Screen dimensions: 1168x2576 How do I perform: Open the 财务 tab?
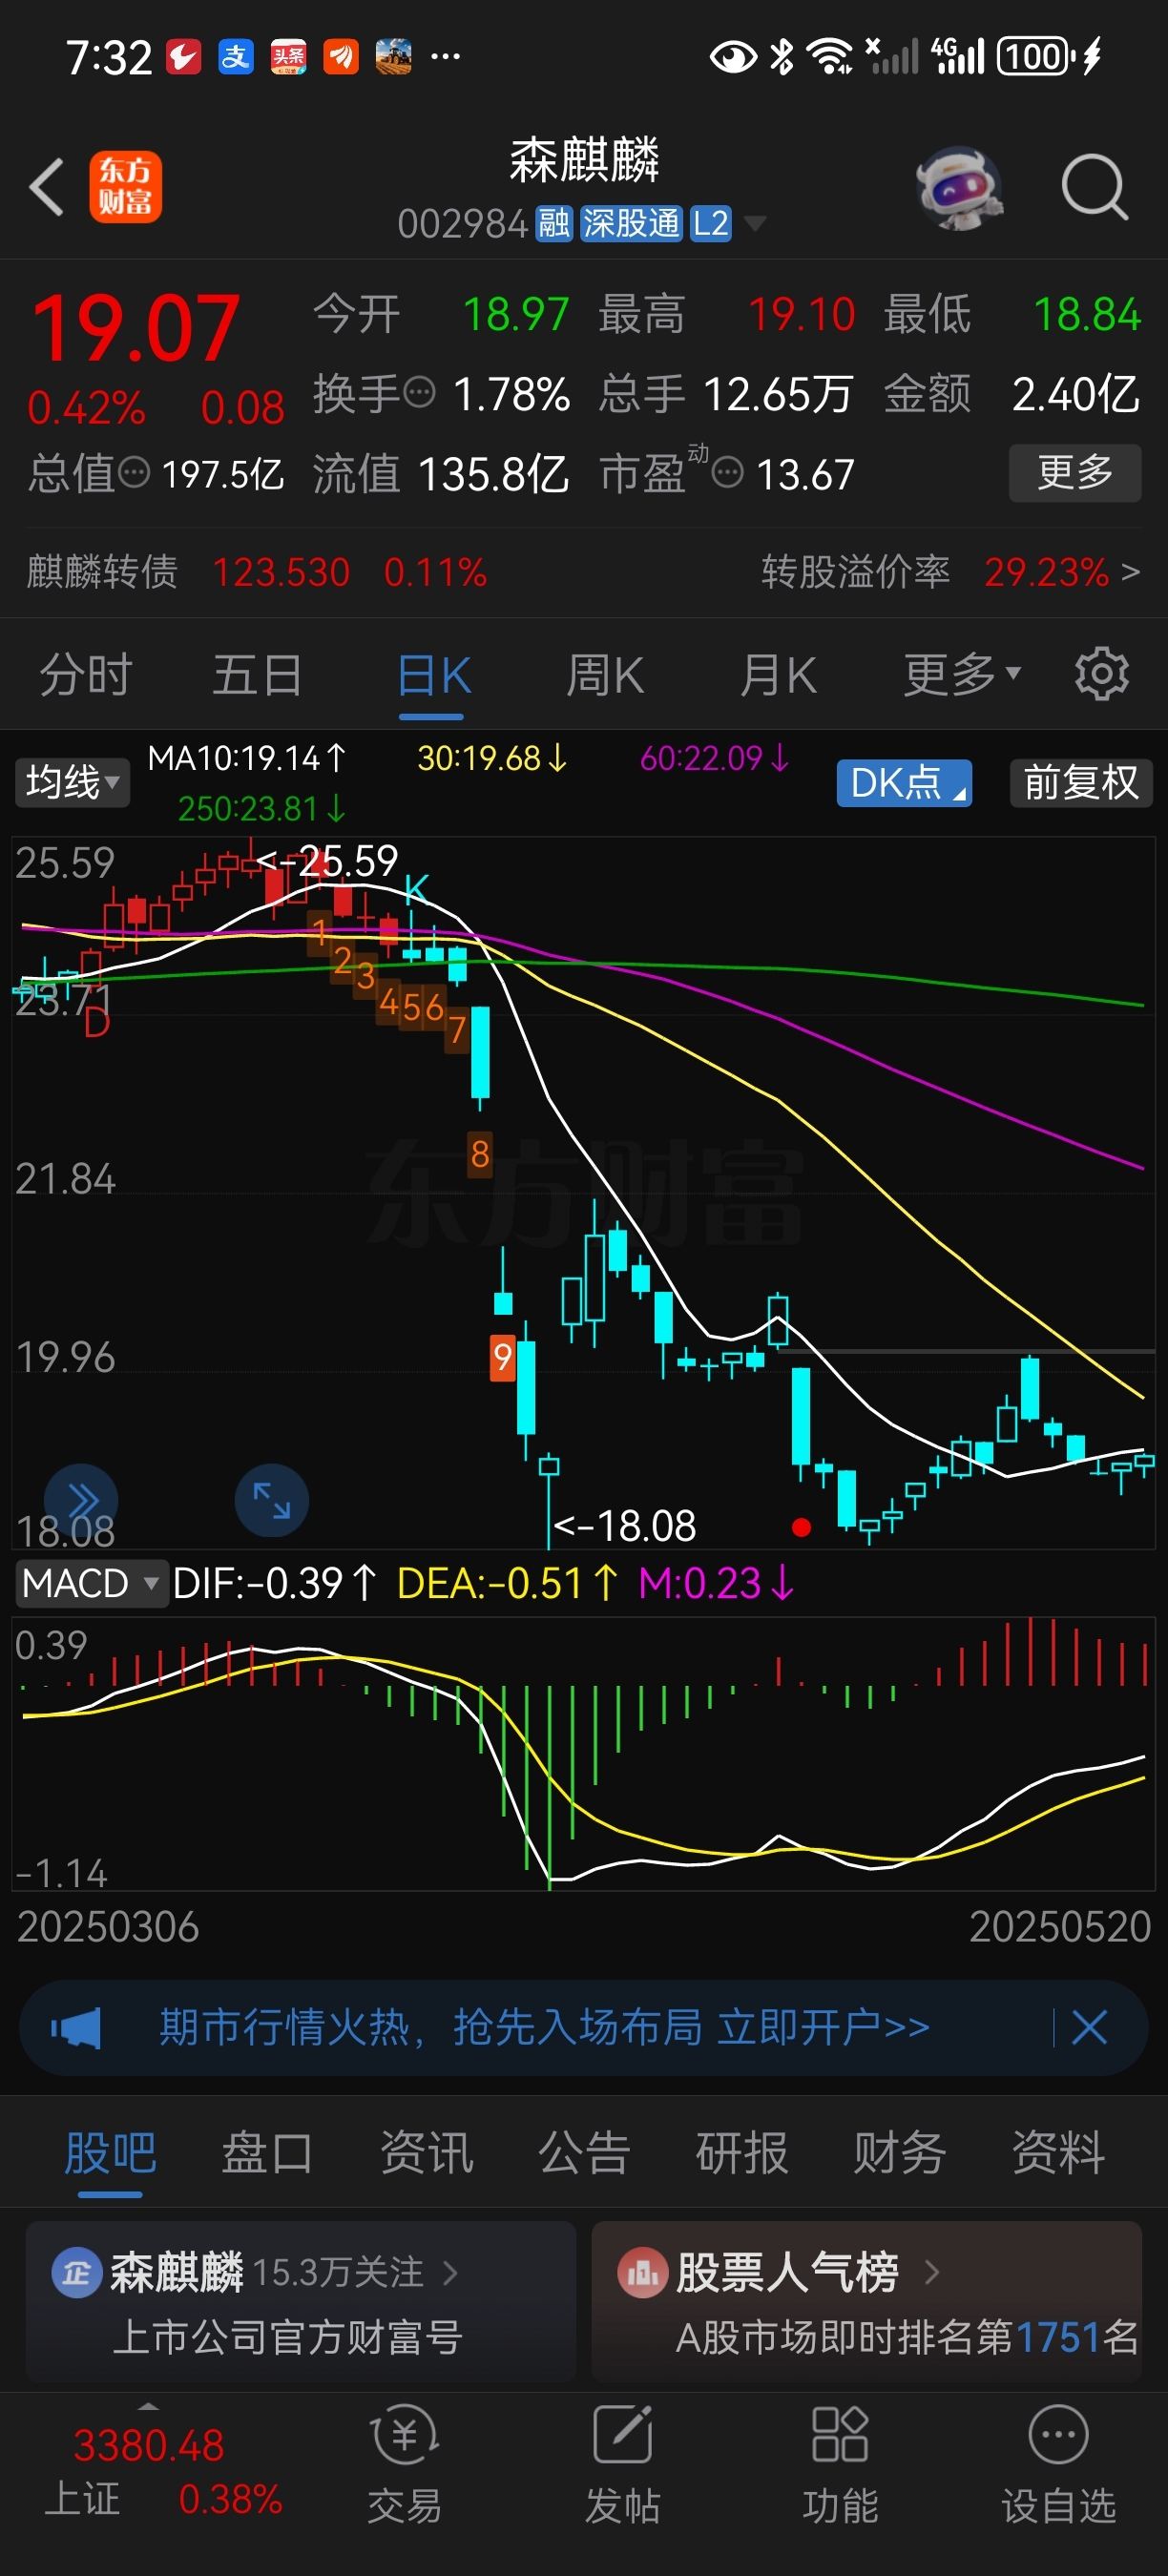pyautogui.click(x=900, y=2152)
